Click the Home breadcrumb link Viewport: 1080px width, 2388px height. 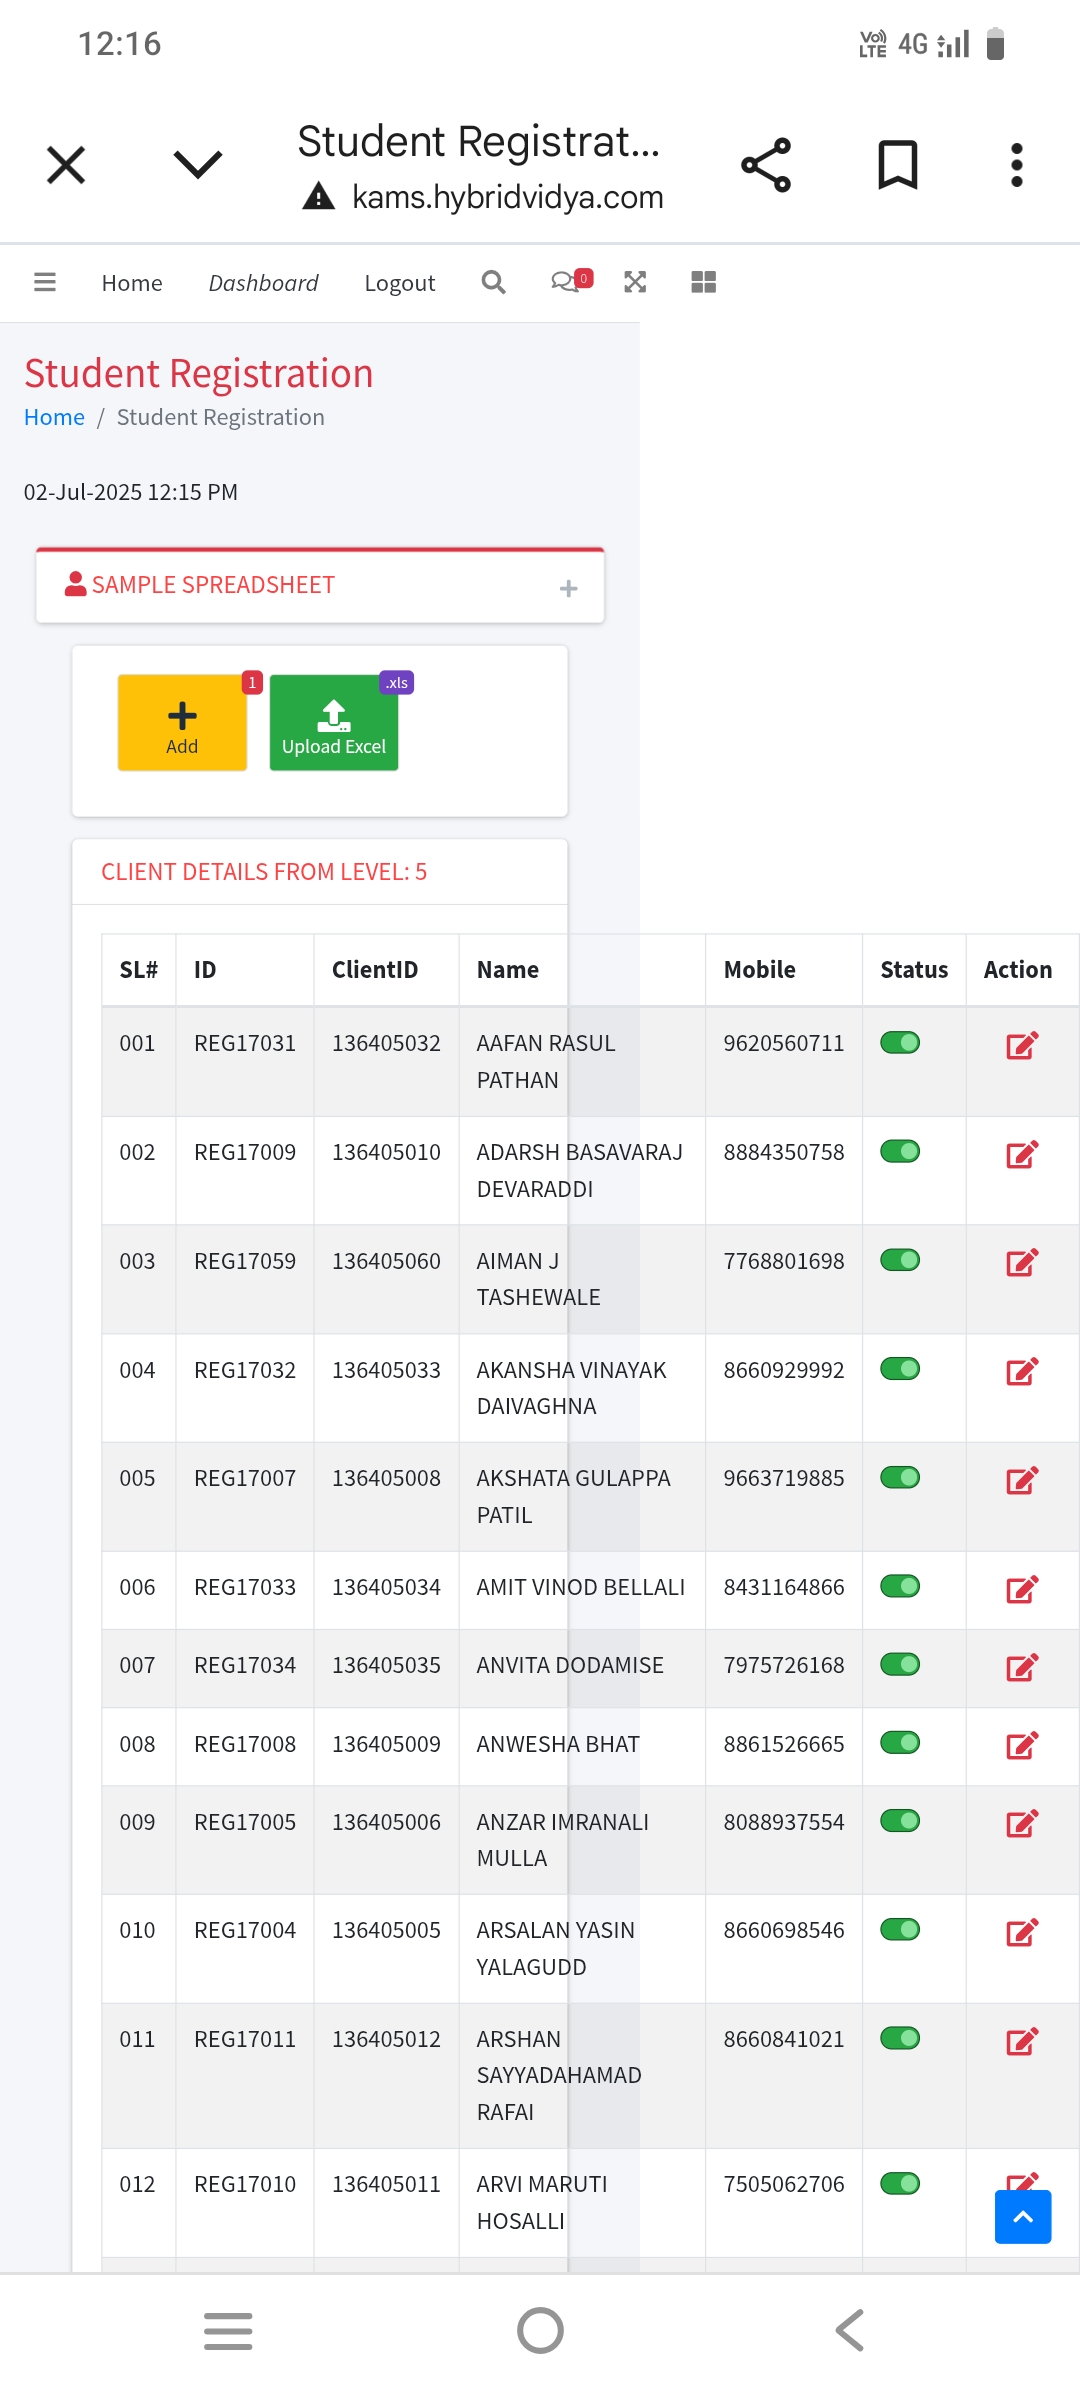point(54,417)
